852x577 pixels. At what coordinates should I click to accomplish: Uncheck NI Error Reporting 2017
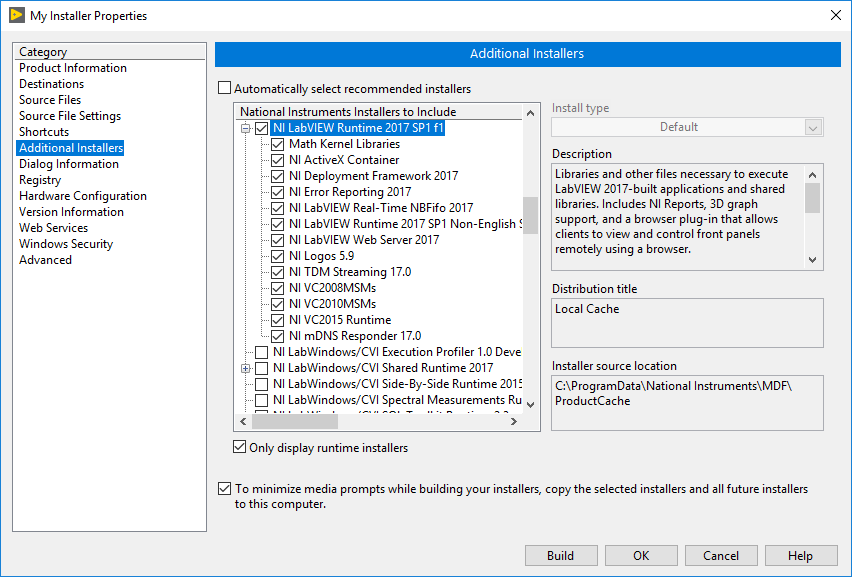(x=278, y=192)
